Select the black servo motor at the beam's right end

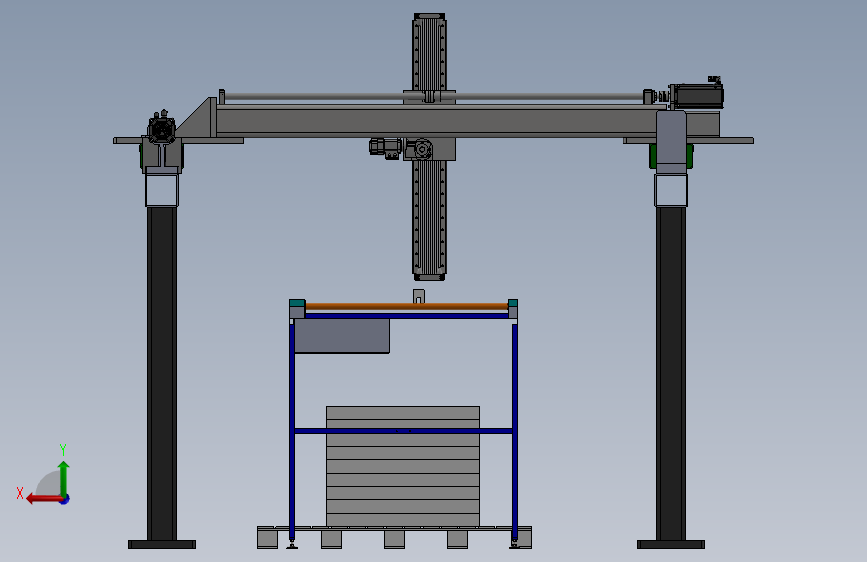click(698, 96)
